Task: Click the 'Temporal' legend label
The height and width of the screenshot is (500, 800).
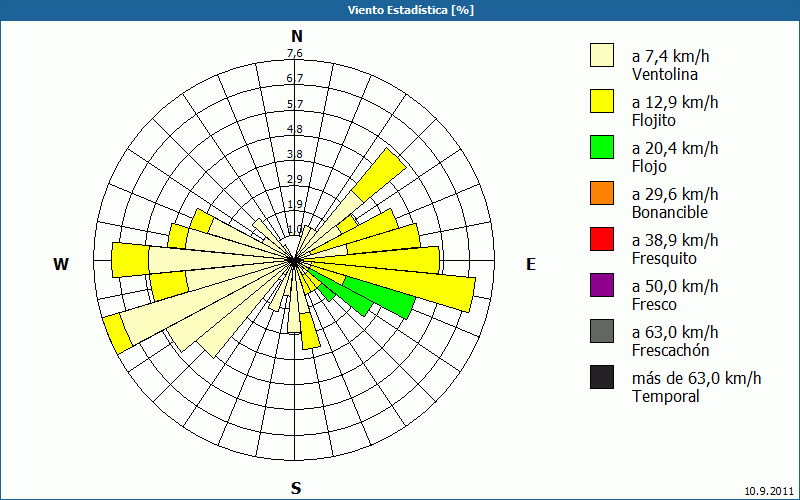Action: tap(666, 396)
